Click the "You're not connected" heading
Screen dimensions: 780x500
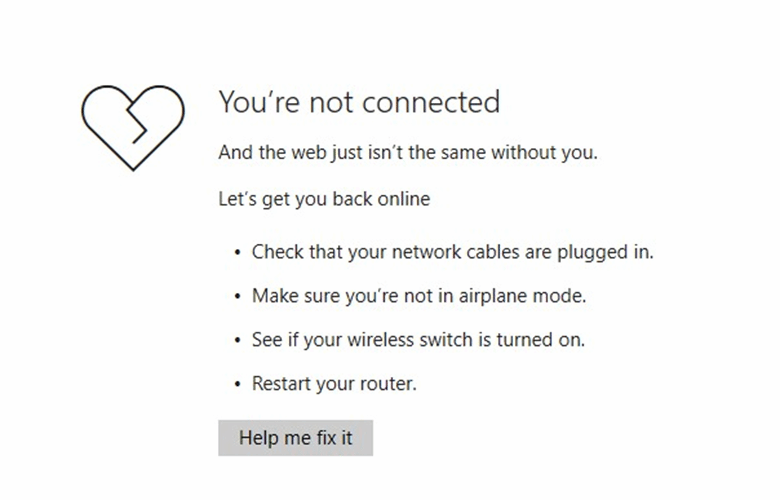[358, 102]
